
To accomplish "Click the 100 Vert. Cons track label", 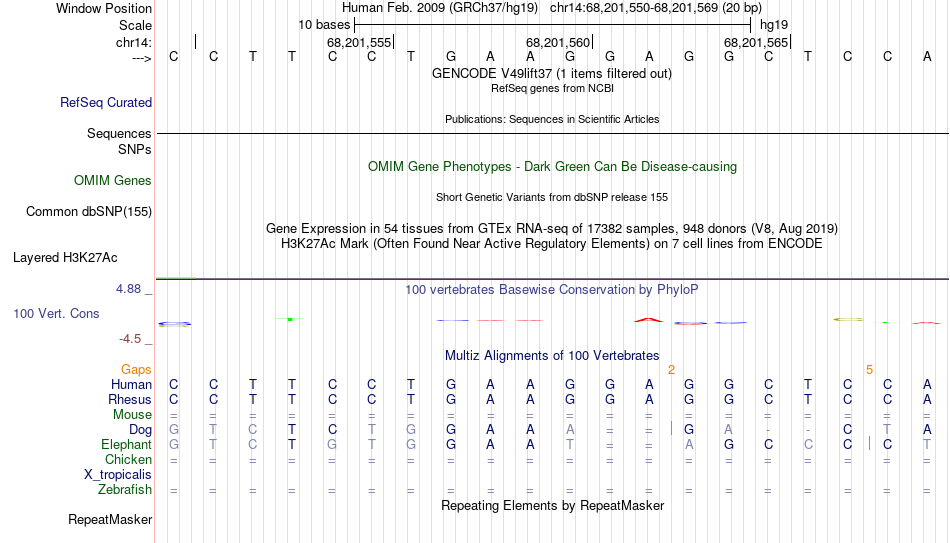I will [x=56, y=313].
